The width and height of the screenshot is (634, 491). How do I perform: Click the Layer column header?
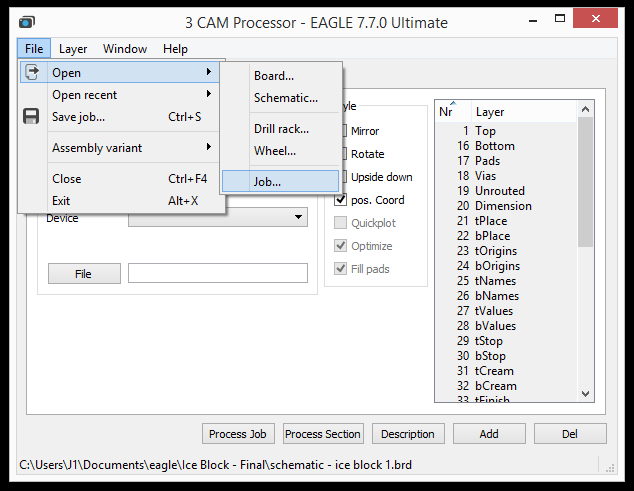(x=524, y=111)
